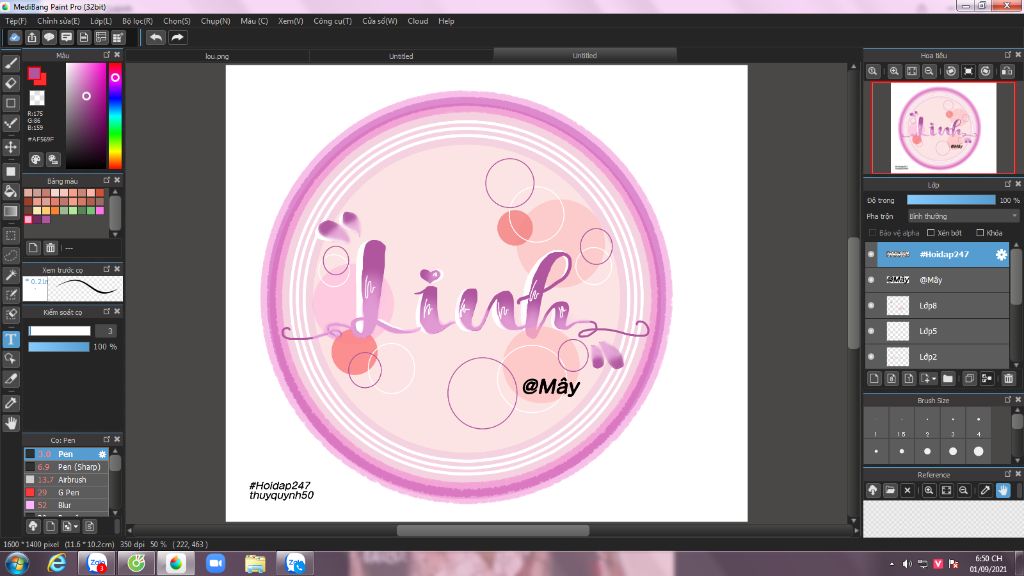The width and height of the screenshot is (1024, 576).
Task: Hide the @Mây layer
Action: tap(871, 280)
